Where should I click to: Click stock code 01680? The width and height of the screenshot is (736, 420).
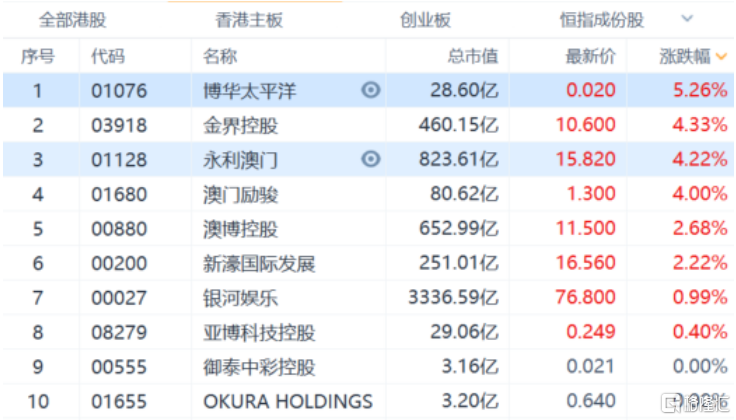pos(118,194)
